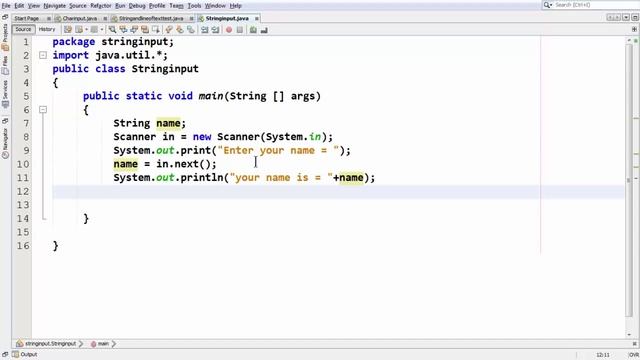Close the Stringinput.java tab

point(257,18)
